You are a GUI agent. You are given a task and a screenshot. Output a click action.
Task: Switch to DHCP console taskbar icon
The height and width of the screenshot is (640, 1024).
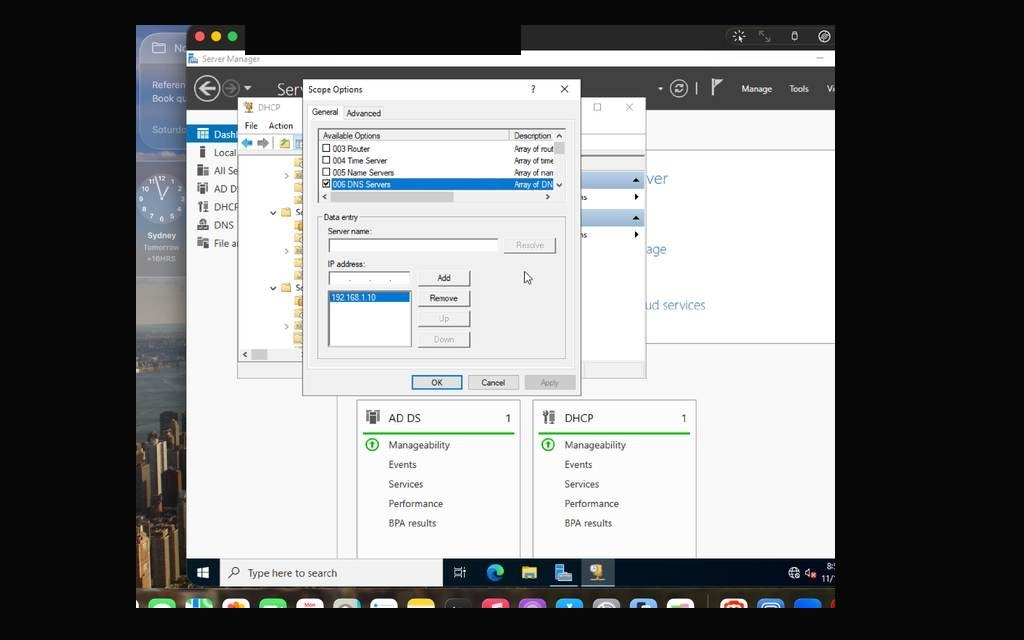point(597,573)
